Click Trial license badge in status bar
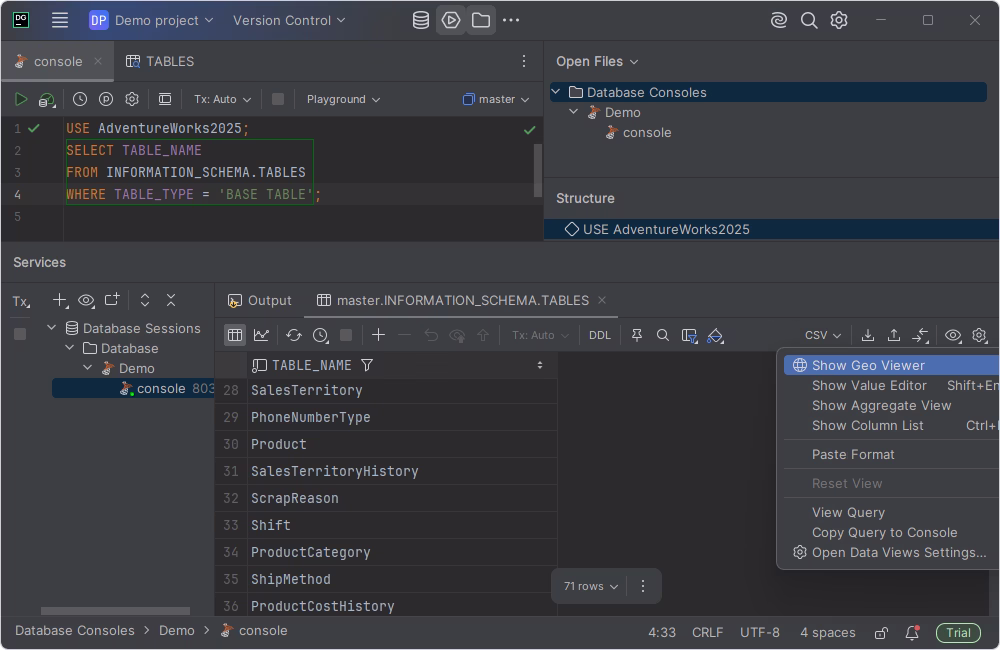1000x650 pixels. (x=958, y=633)
